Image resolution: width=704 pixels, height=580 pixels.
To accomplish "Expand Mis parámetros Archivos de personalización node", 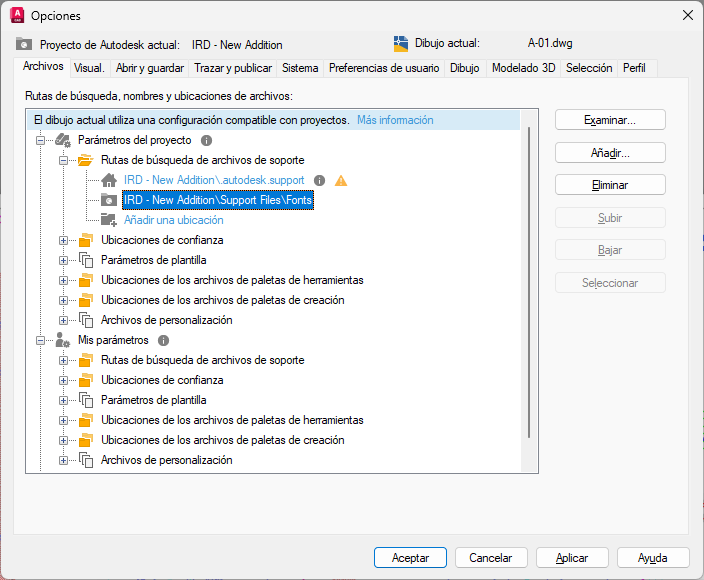I will [x=63, y=460].
